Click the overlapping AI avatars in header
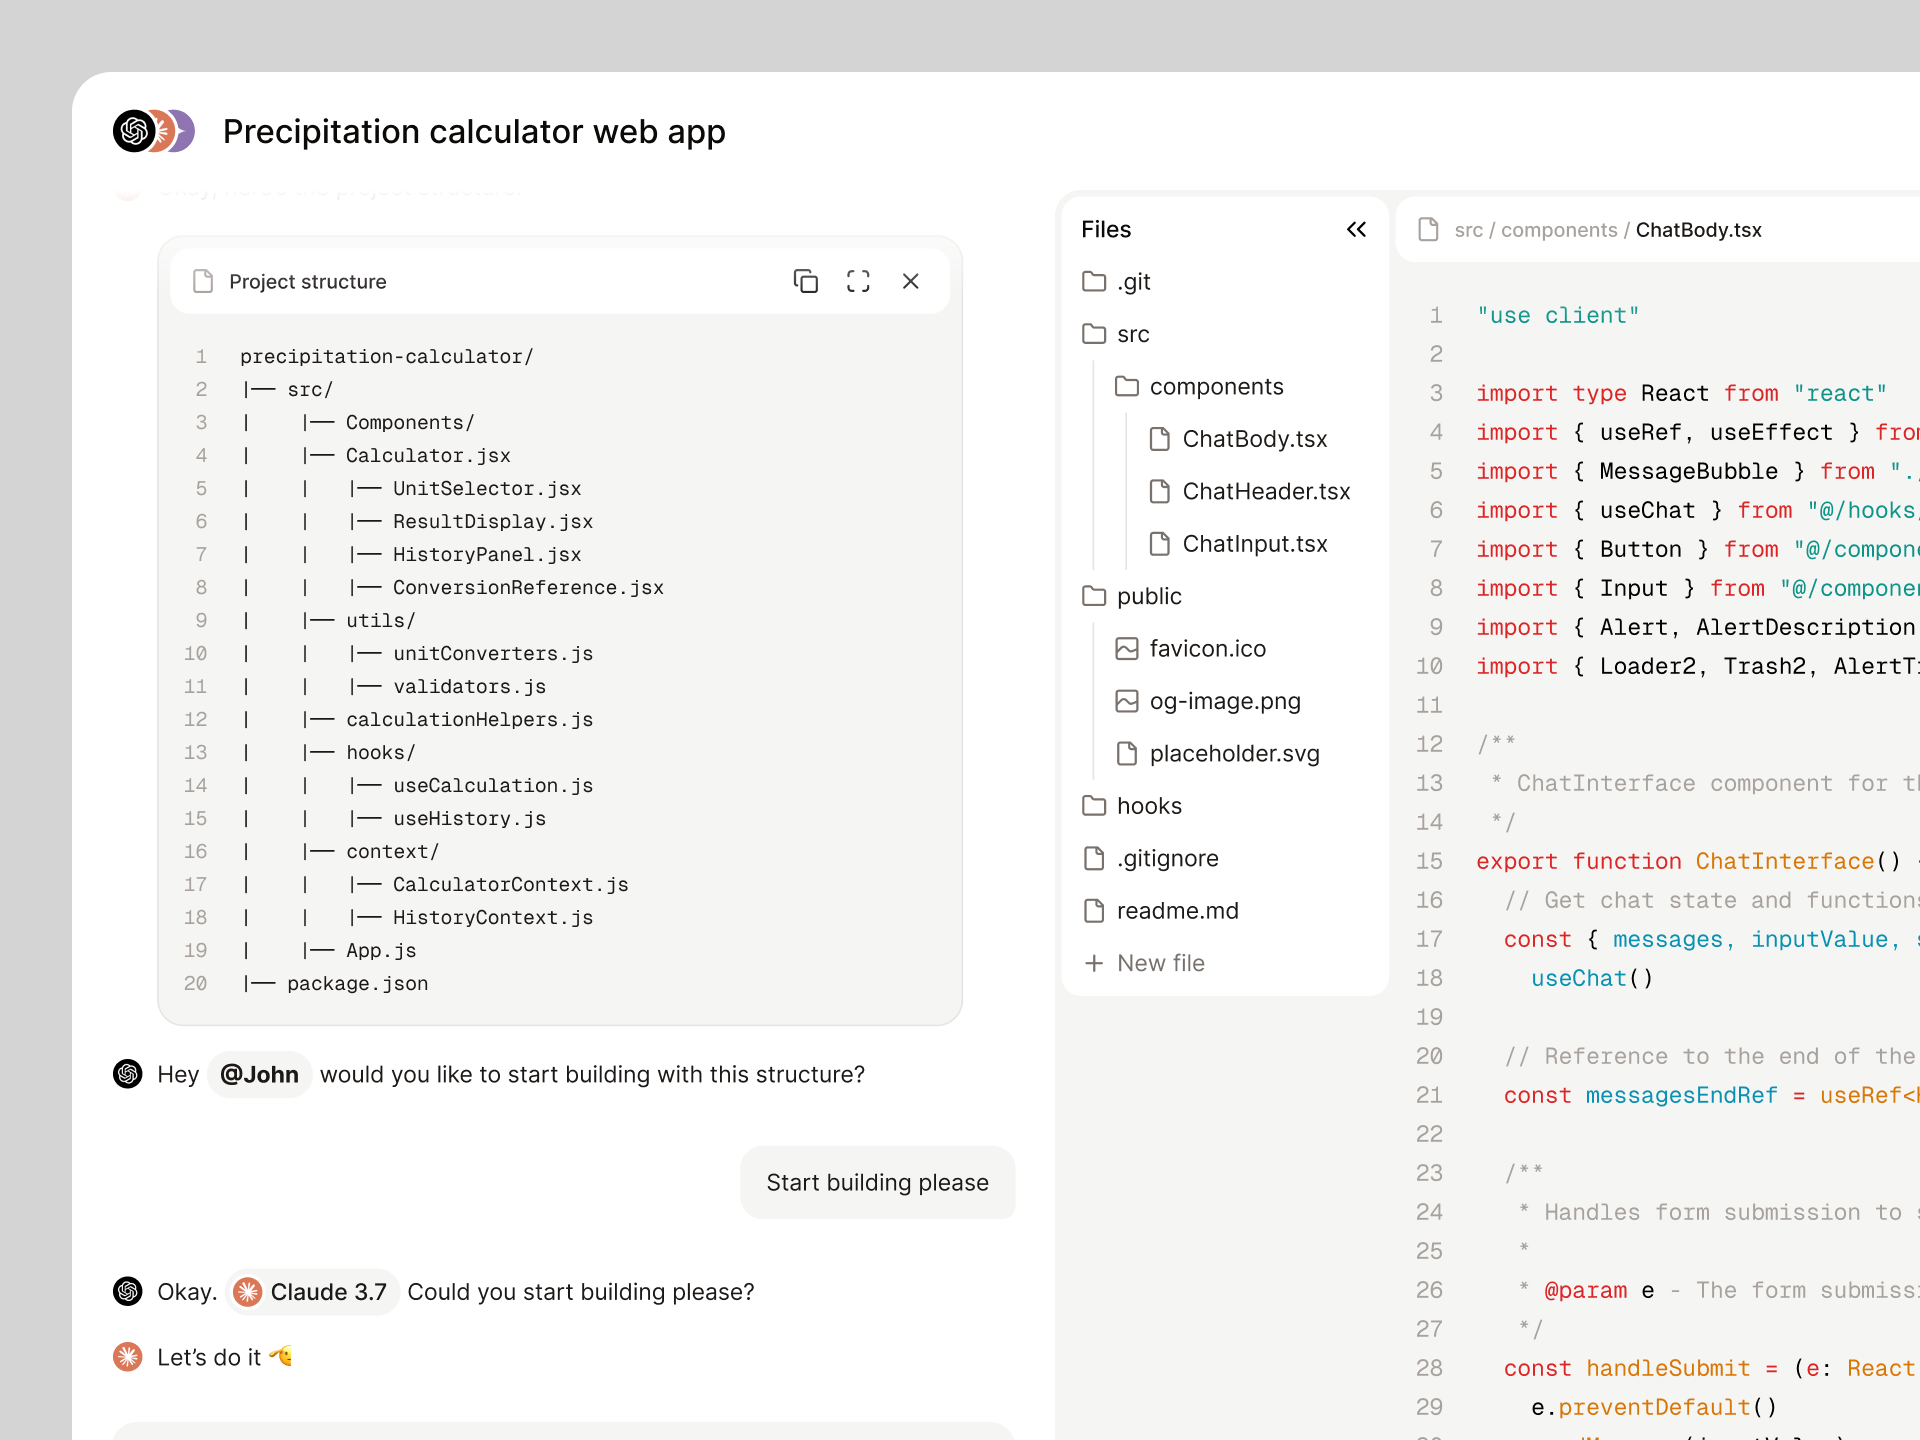 pyautogui.click(x=154, y=131)
